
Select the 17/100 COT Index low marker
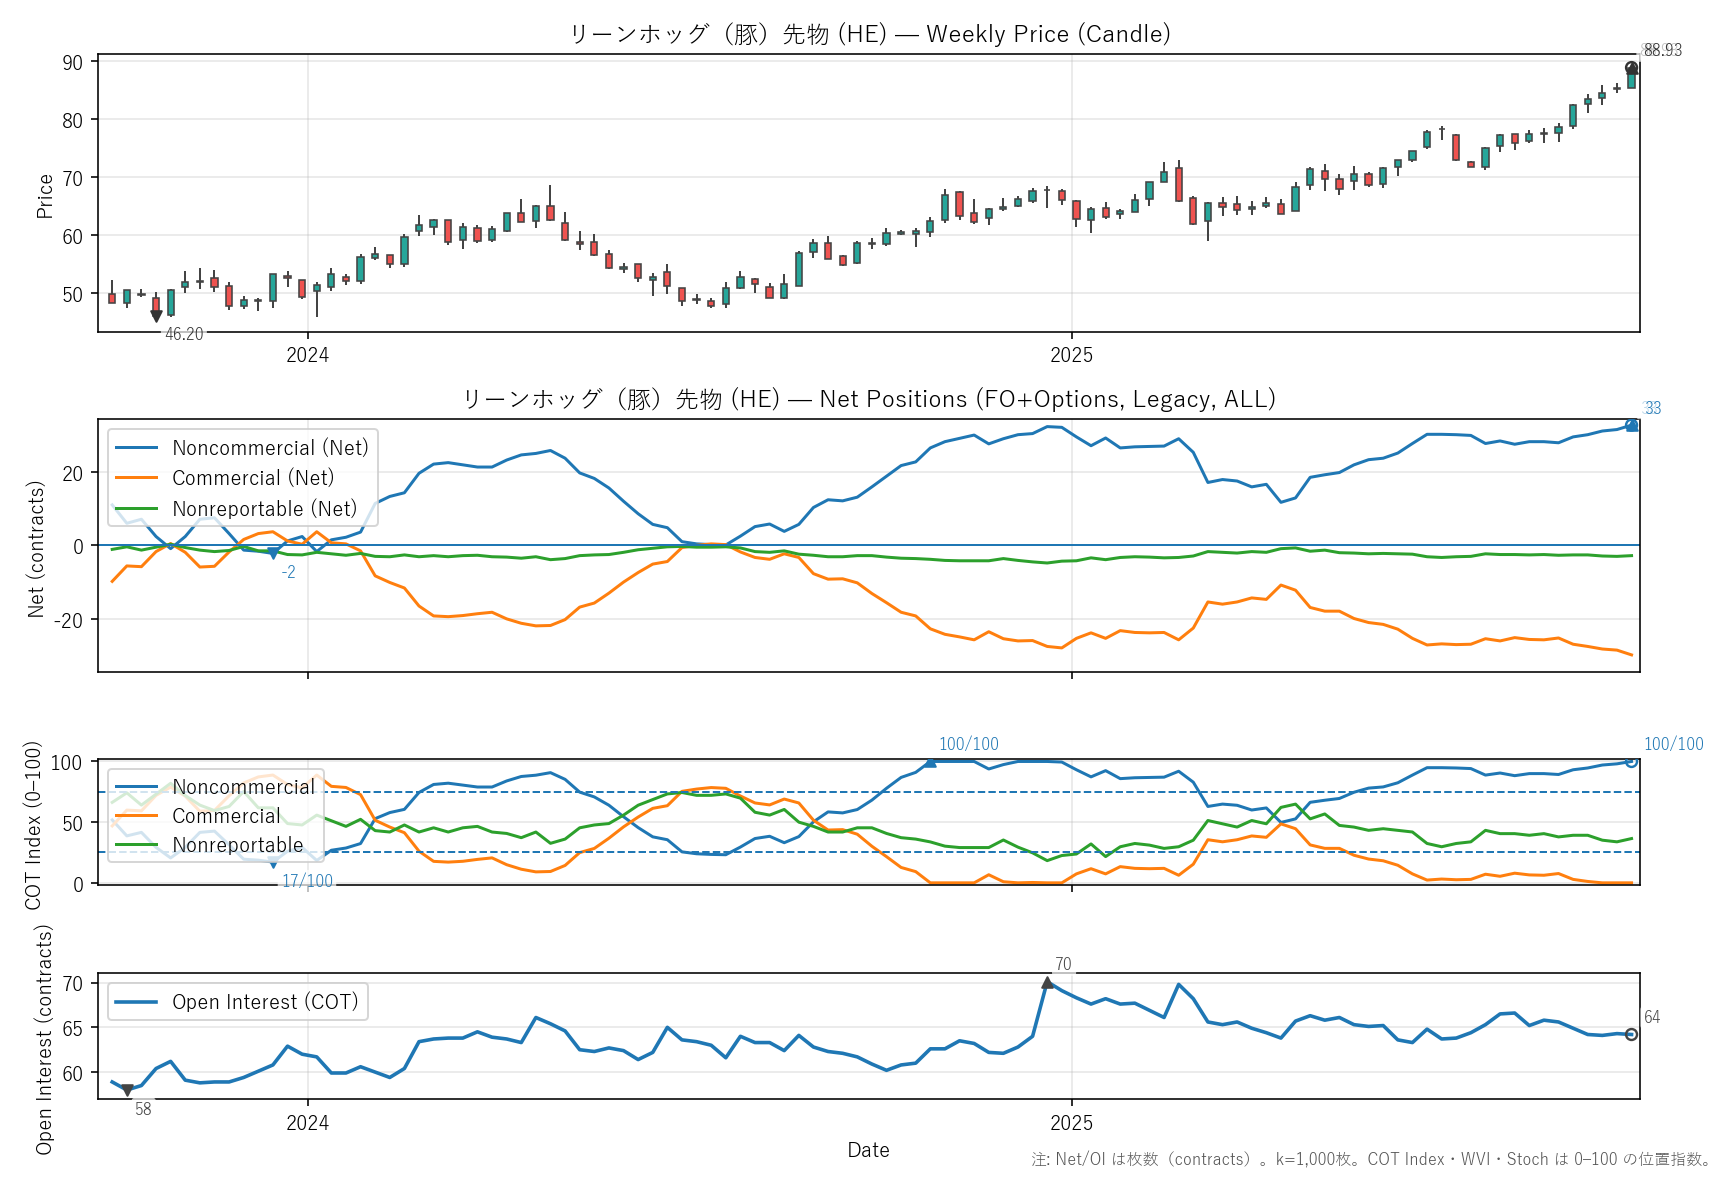click(x=273, y=863)
